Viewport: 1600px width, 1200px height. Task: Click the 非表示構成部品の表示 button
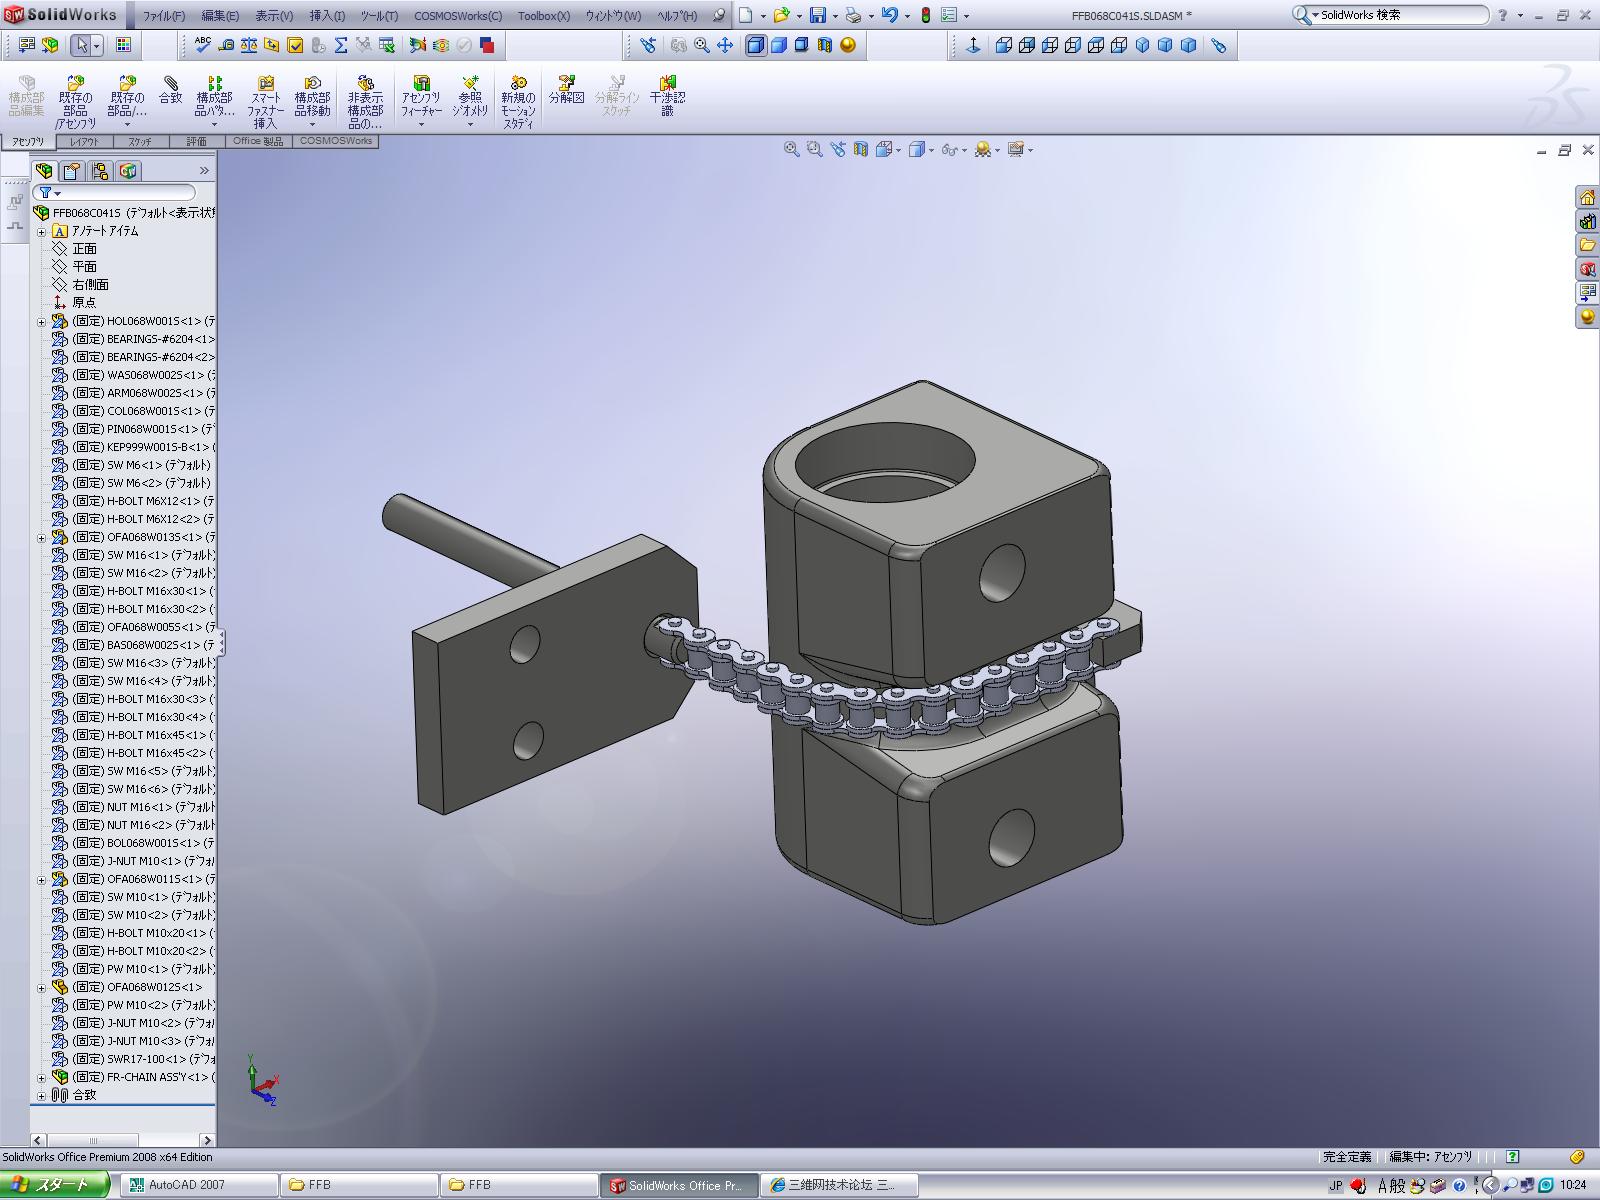pos(365,102)
